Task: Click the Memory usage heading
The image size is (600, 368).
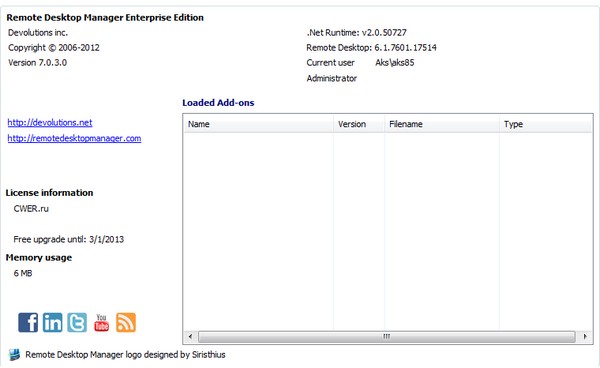Action: [x=39, y=257]
